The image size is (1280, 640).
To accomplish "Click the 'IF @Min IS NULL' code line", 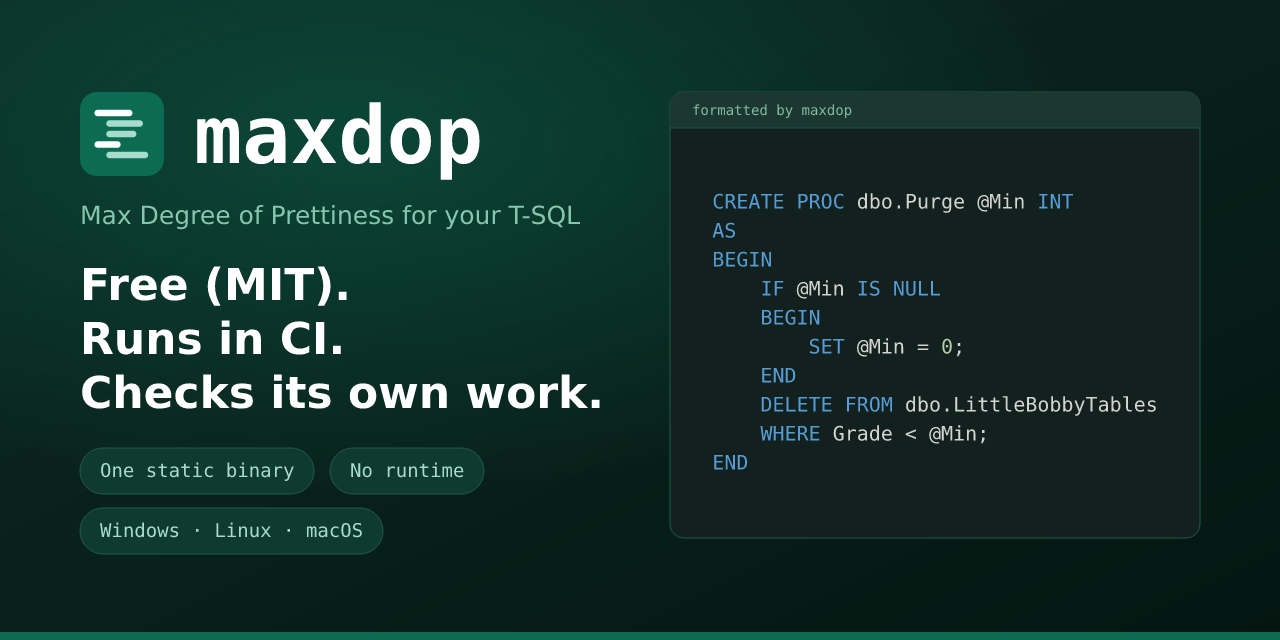I will (x=850, y=289).
